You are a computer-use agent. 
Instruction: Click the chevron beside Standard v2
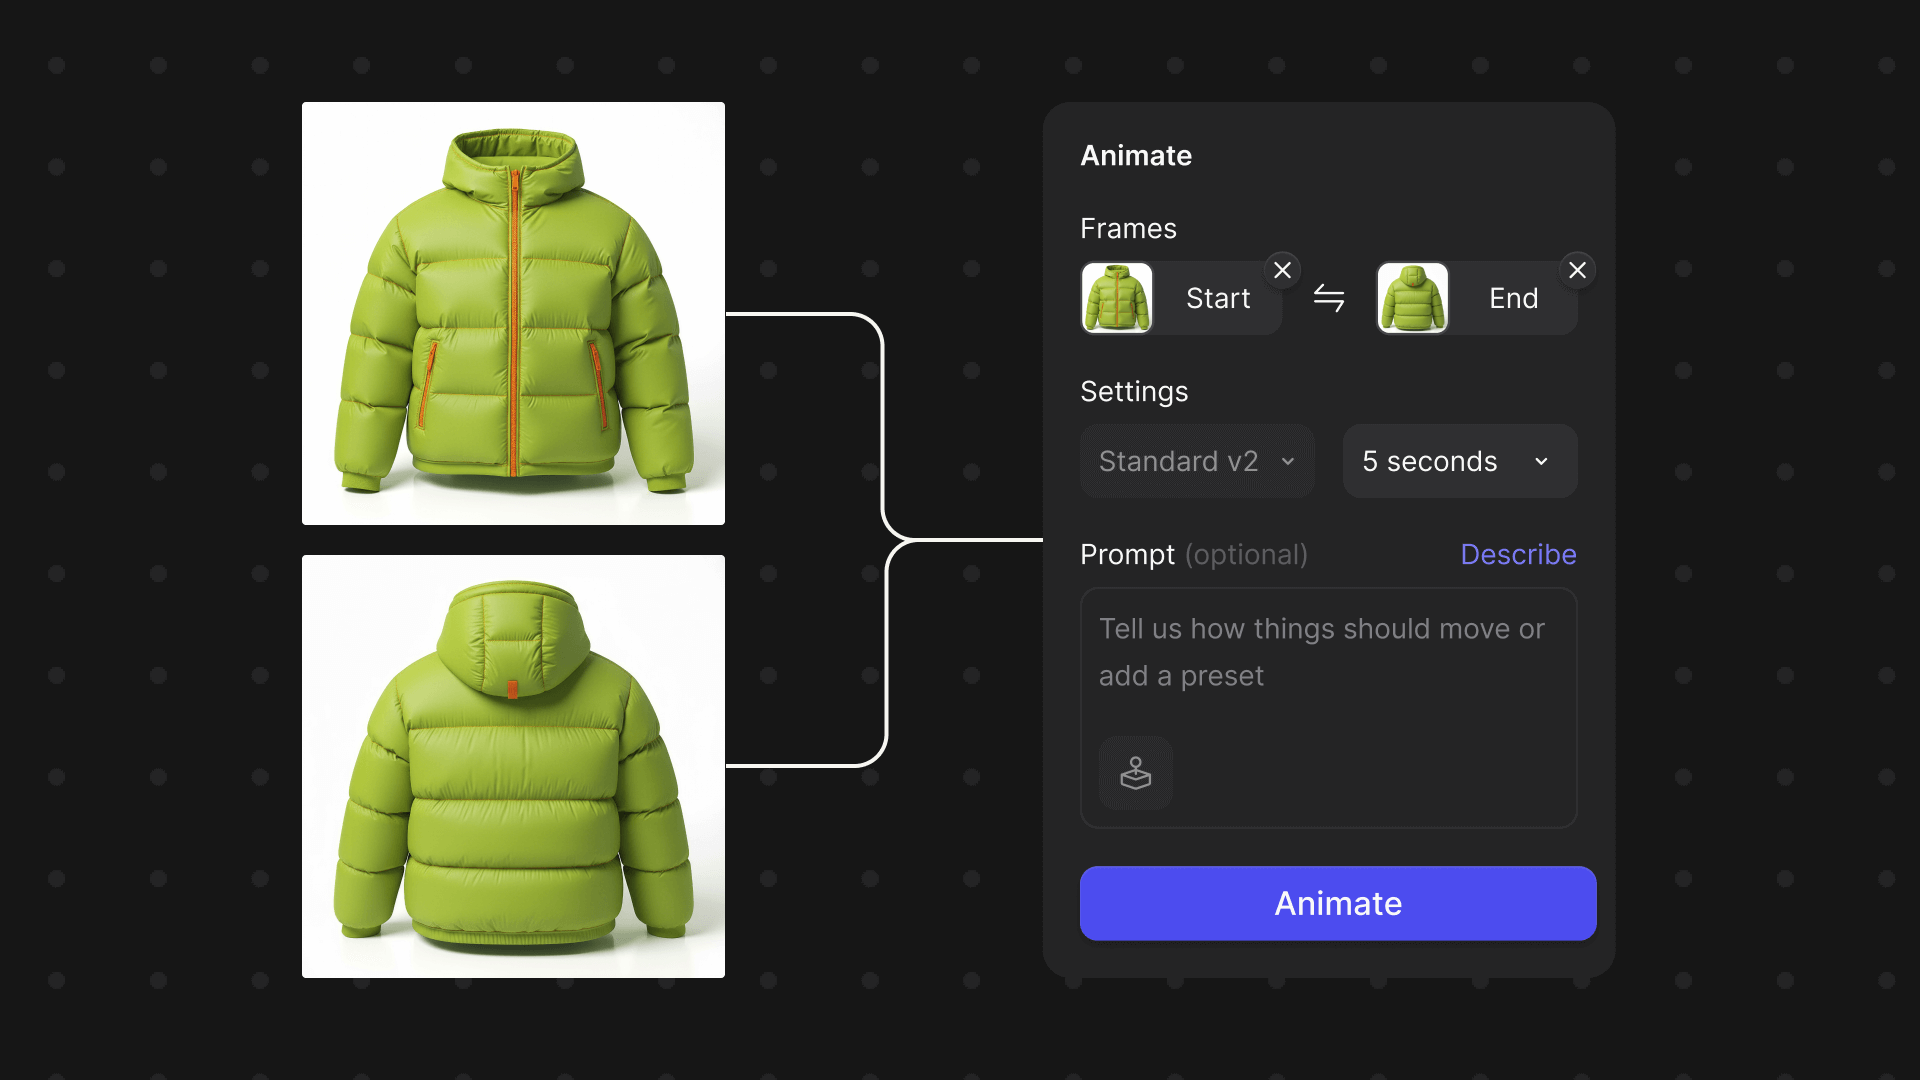[1288, 461]
